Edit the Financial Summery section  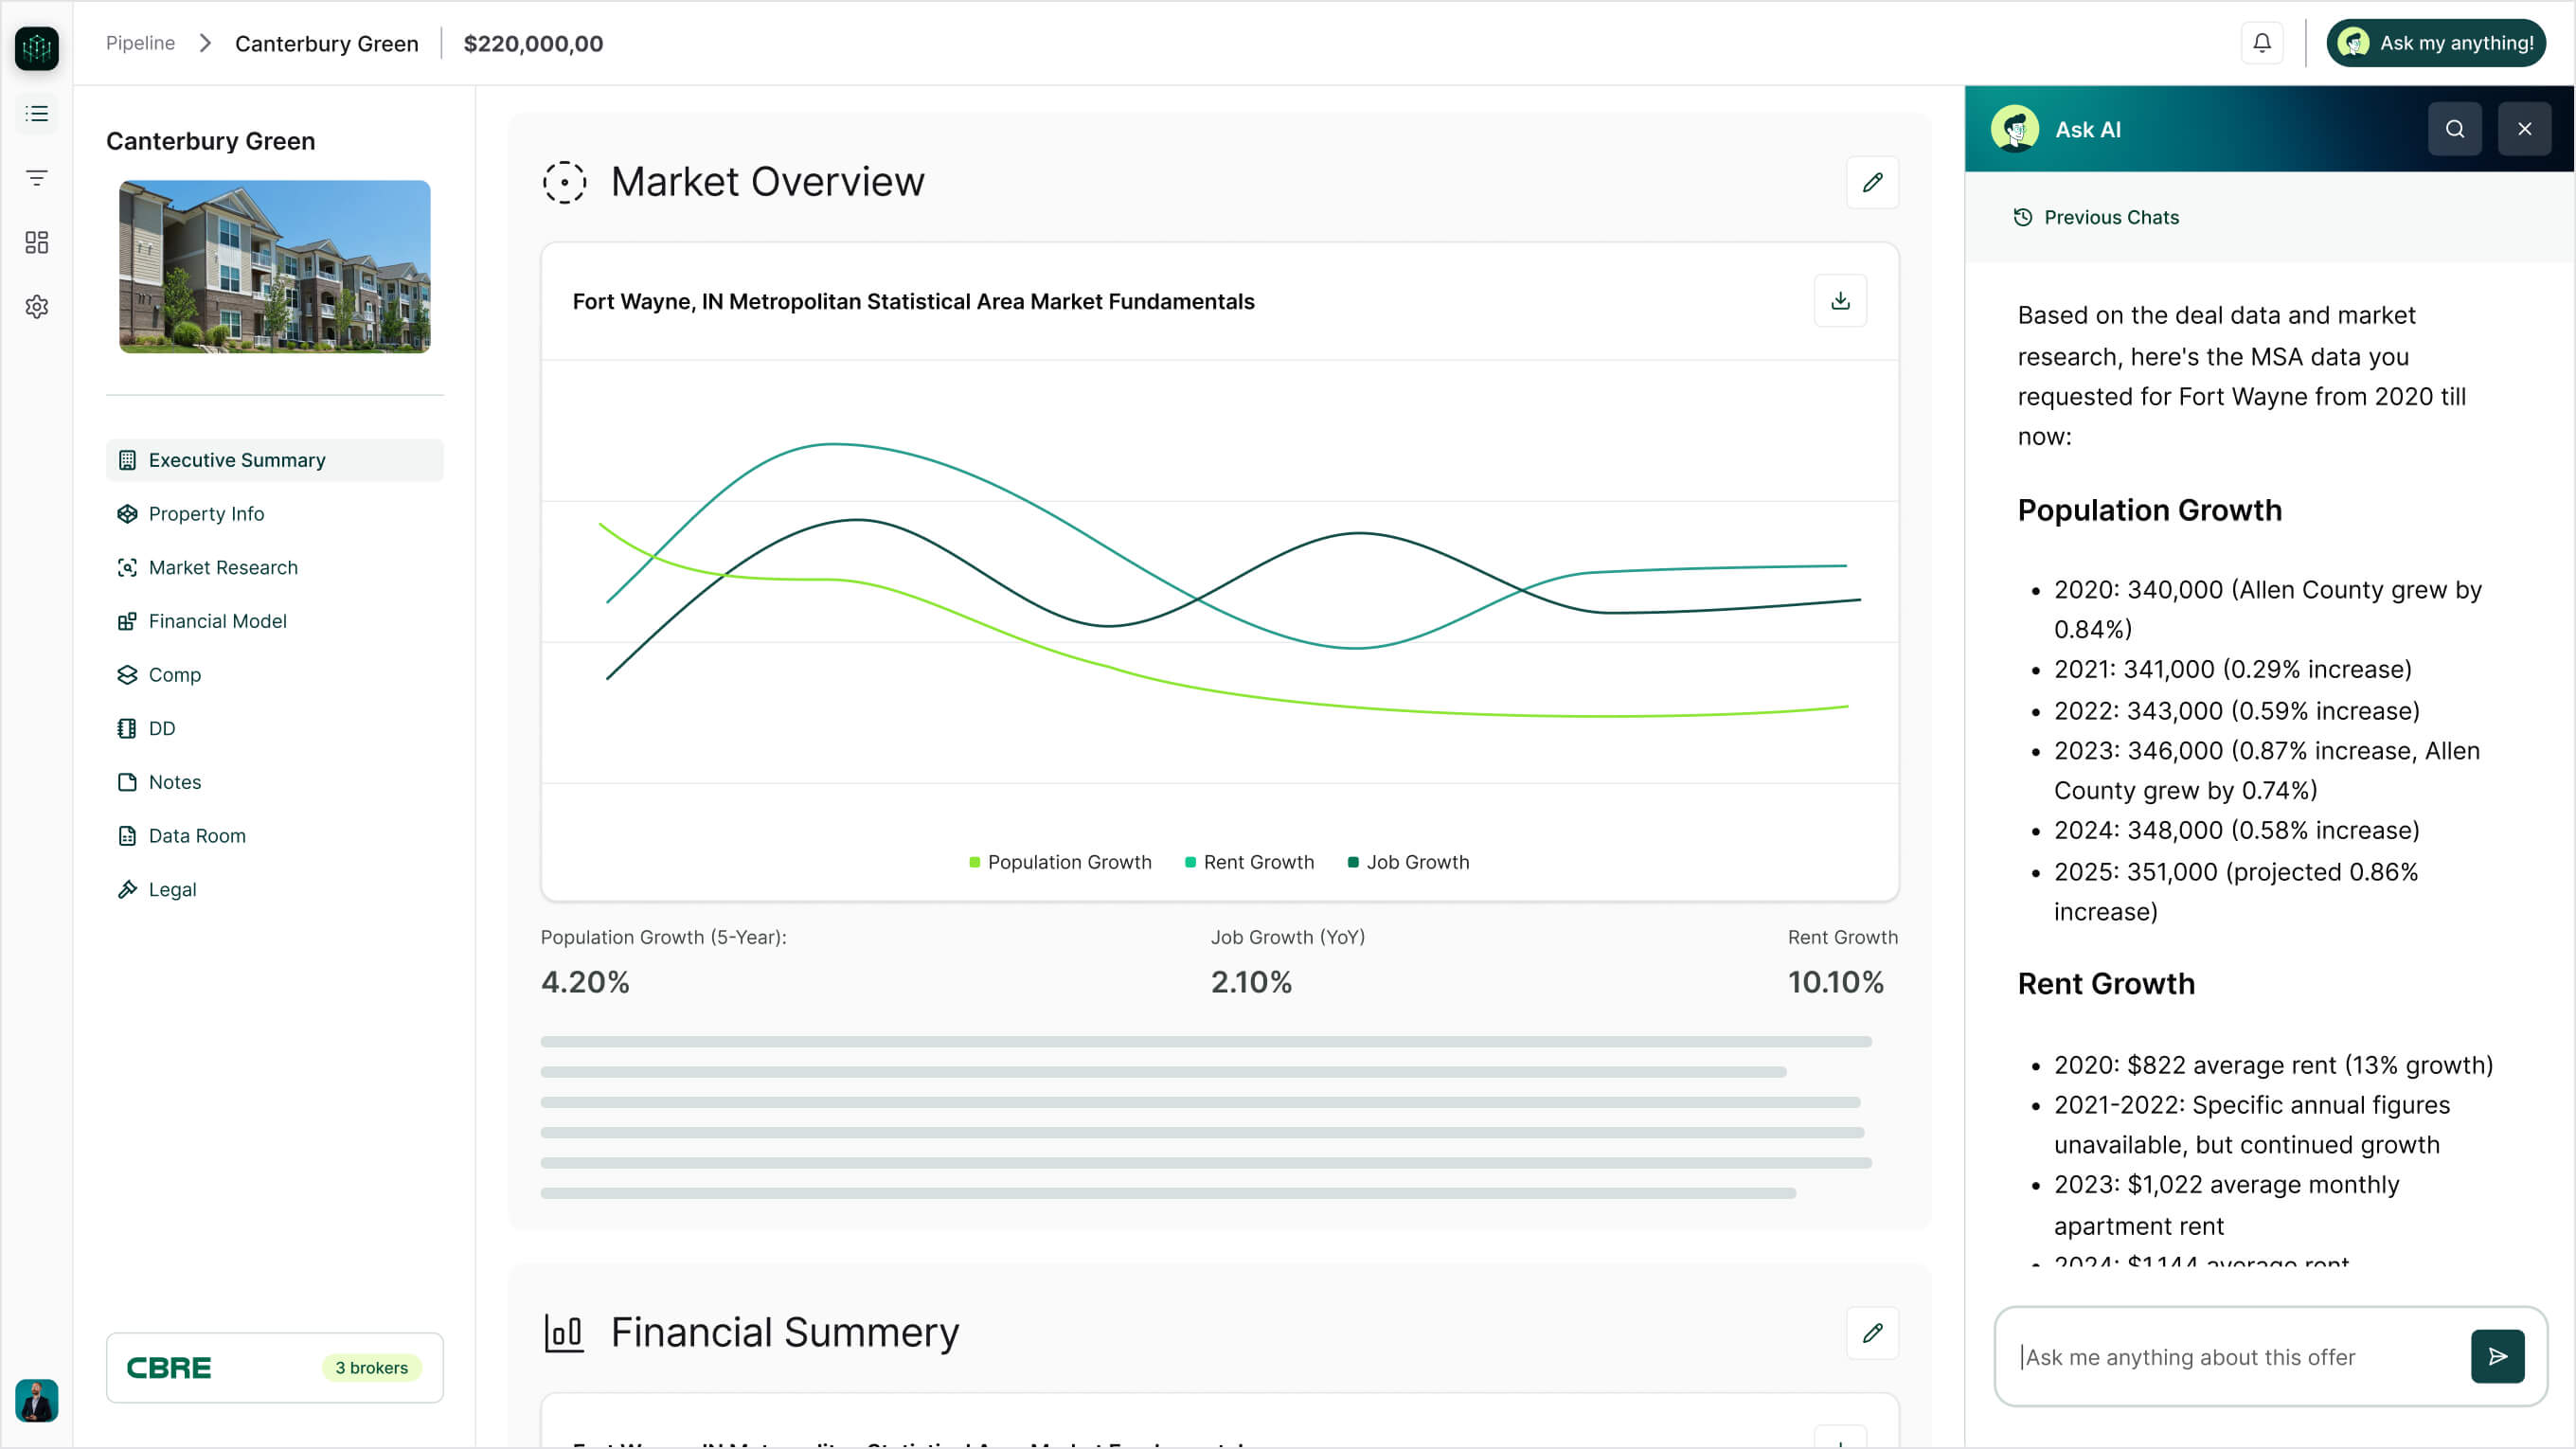tap(1872, 1332)
